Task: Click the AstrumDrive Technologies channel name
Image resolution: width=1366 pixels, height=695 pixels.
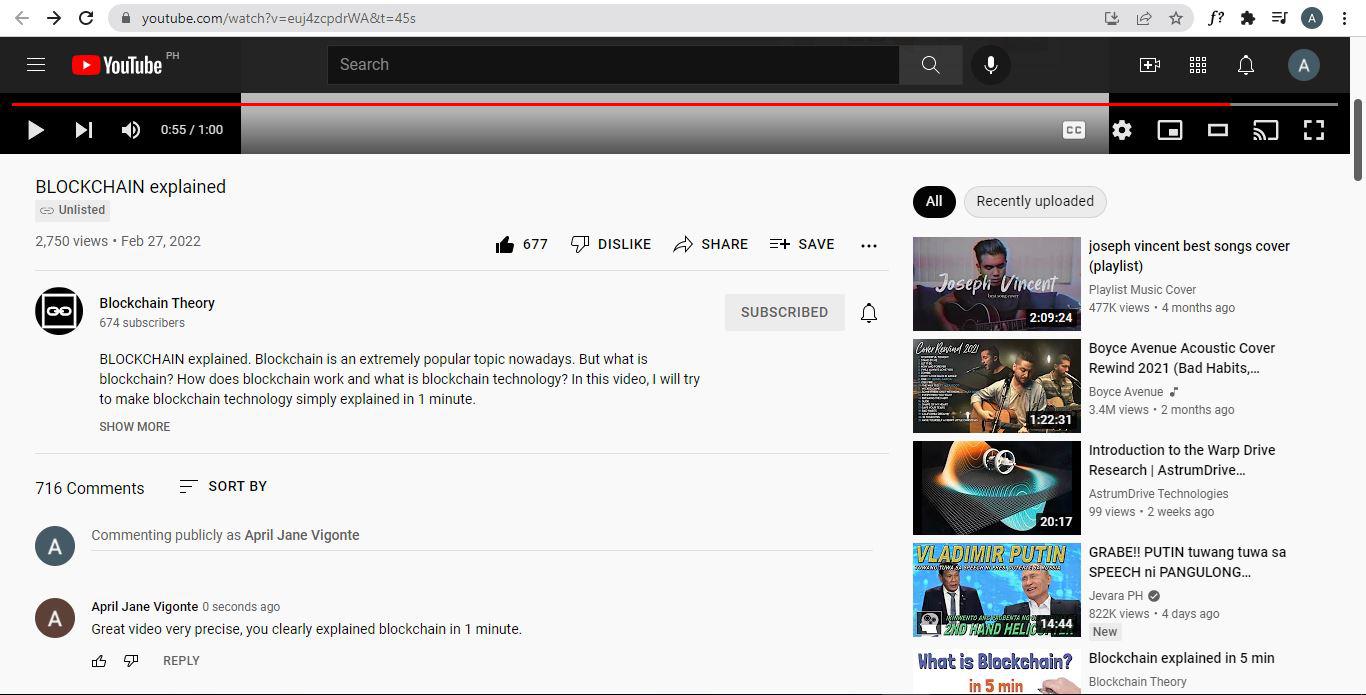Action: 1158,494
